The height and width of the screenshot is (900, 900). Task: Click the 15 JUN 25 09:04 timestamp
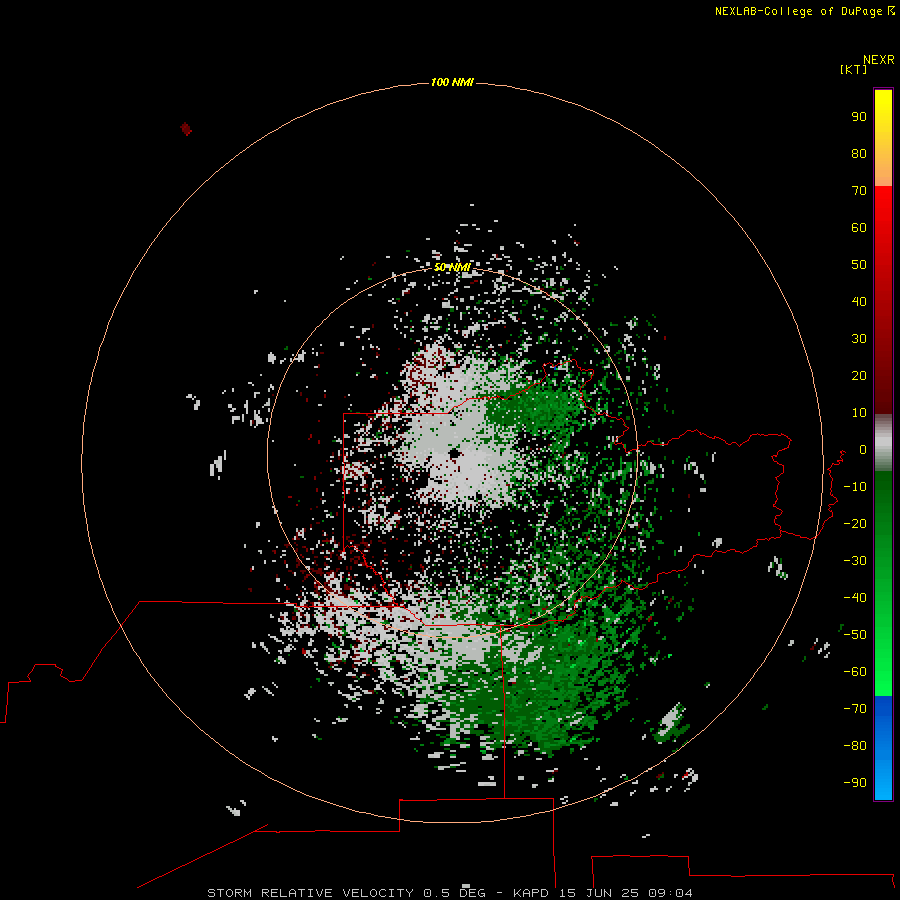[626, 893]
